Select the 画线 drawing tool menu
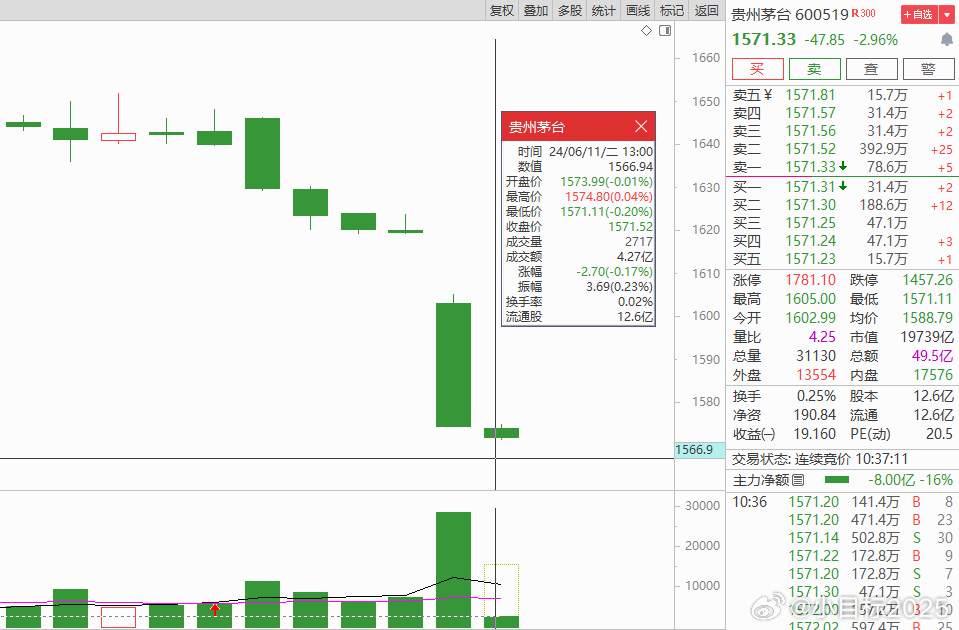The image size is (959, 630). click(638, 10)
